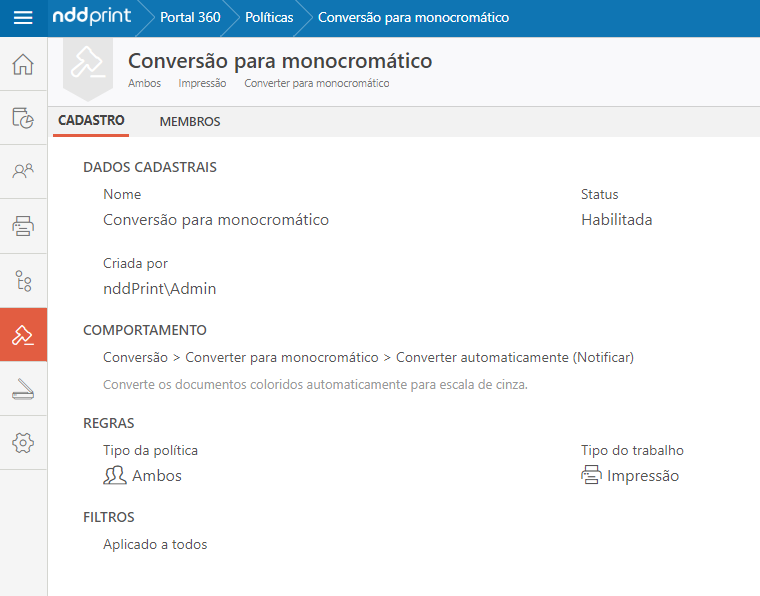Select the highlighted Policies gavel icon

click(x=23, y=335)
